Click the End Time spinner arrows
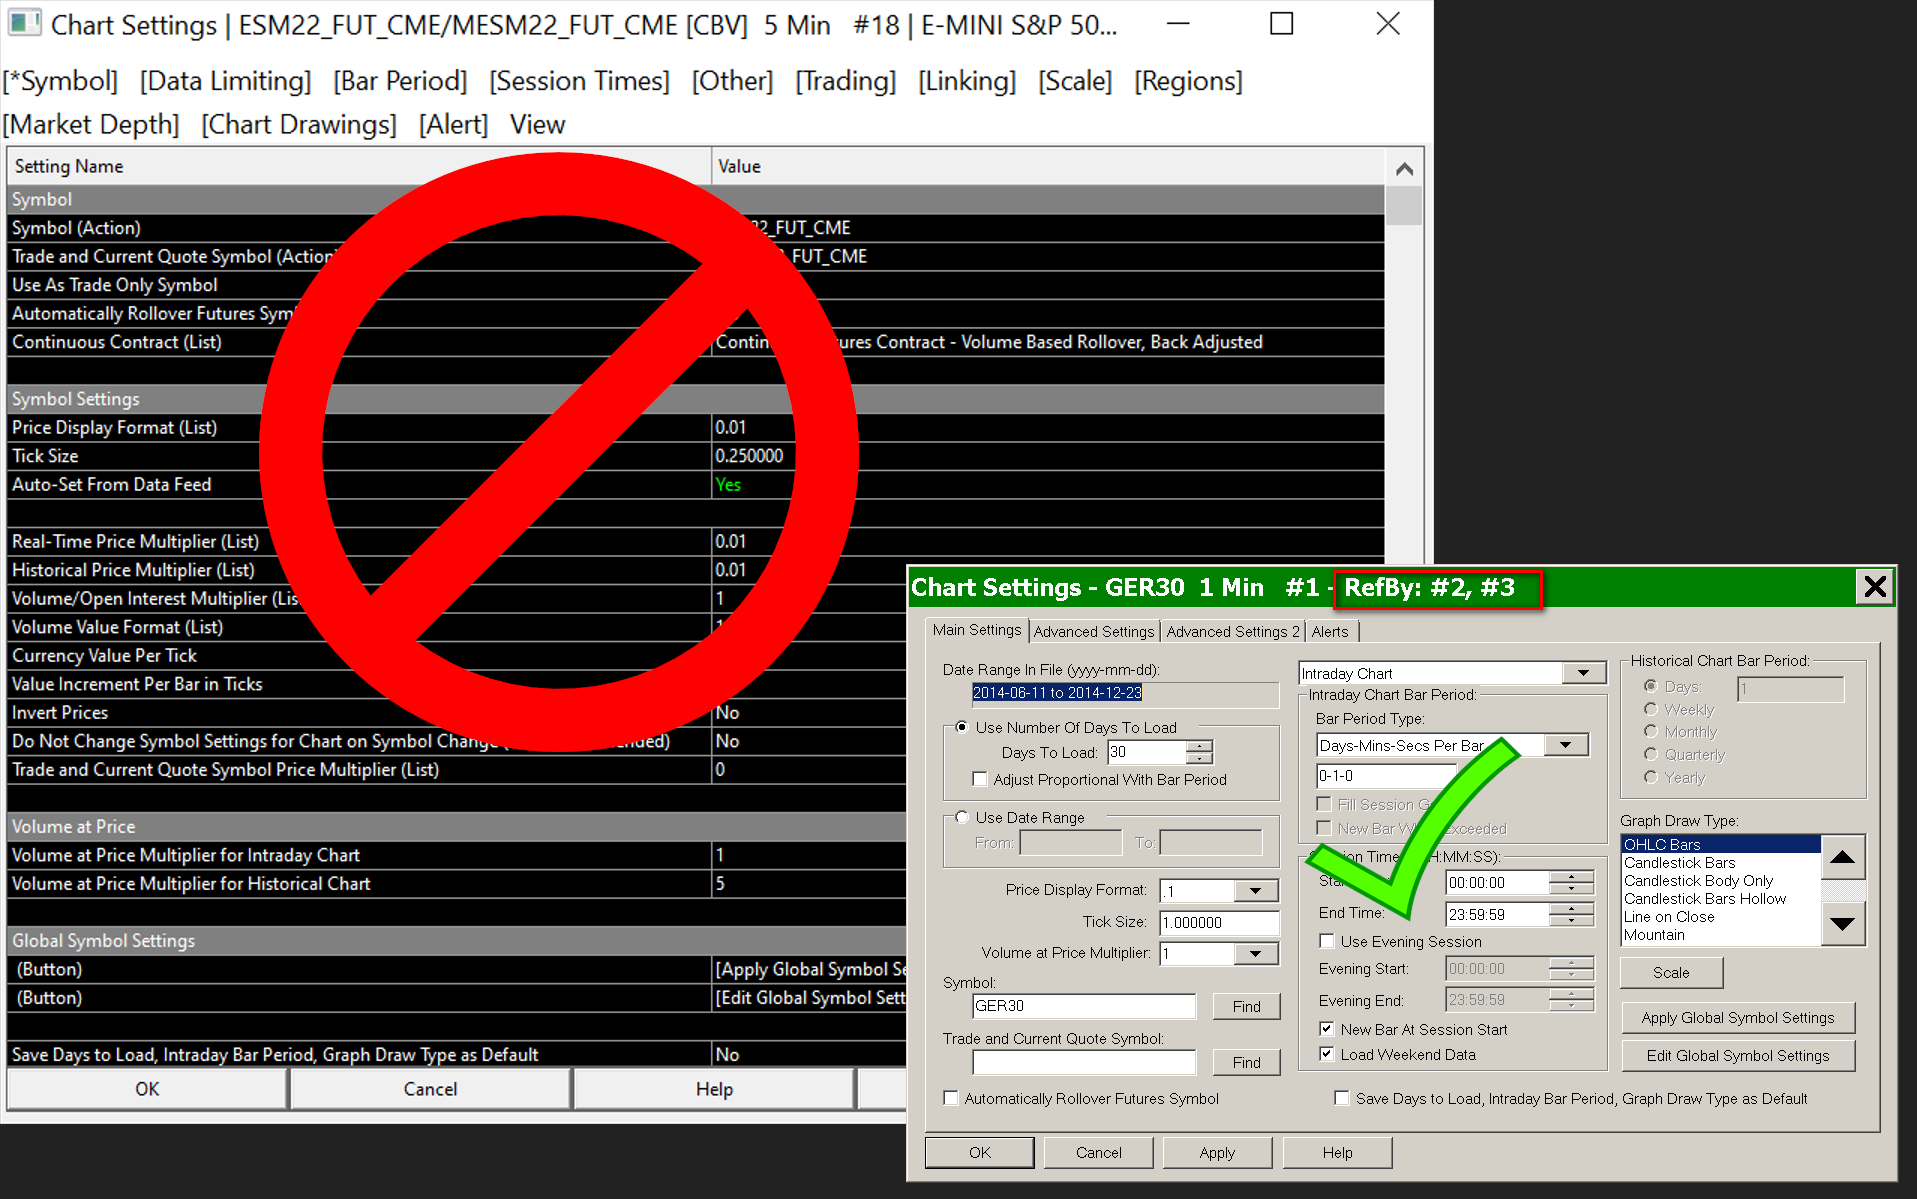Screen dimensions: 1917x1199 [x=1571, y=914]
